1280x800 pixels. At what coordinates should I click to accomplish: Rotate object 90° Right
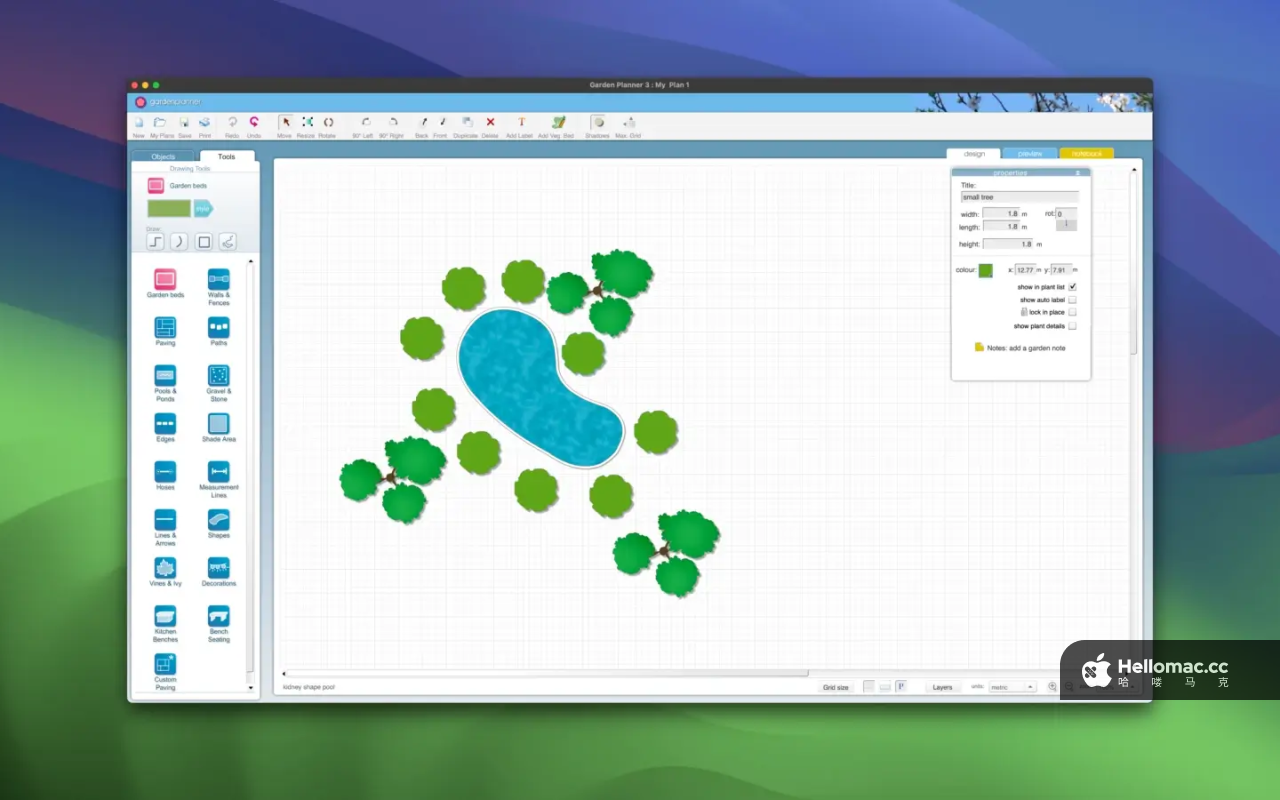click(x=393, y=123)
